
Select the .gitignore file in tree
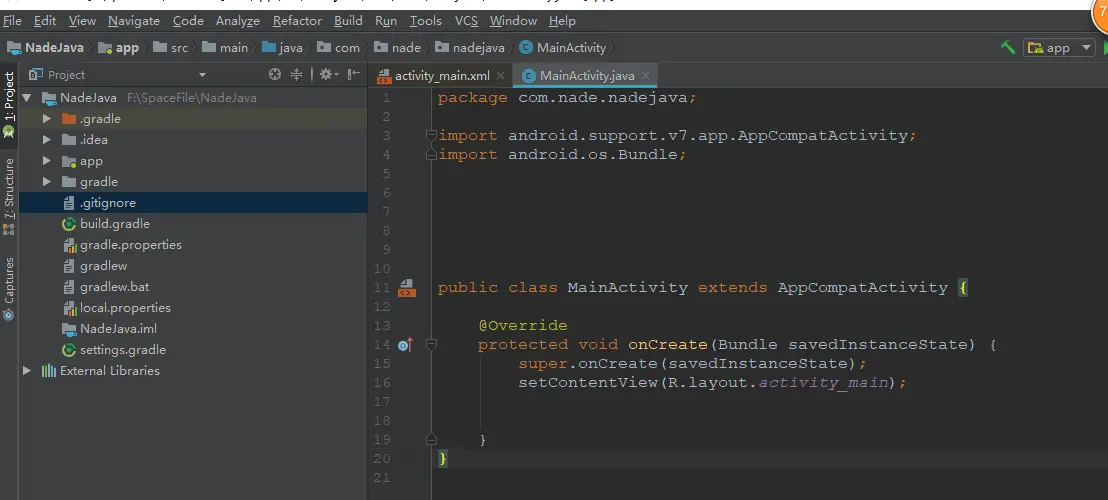(x=193, y=203)
